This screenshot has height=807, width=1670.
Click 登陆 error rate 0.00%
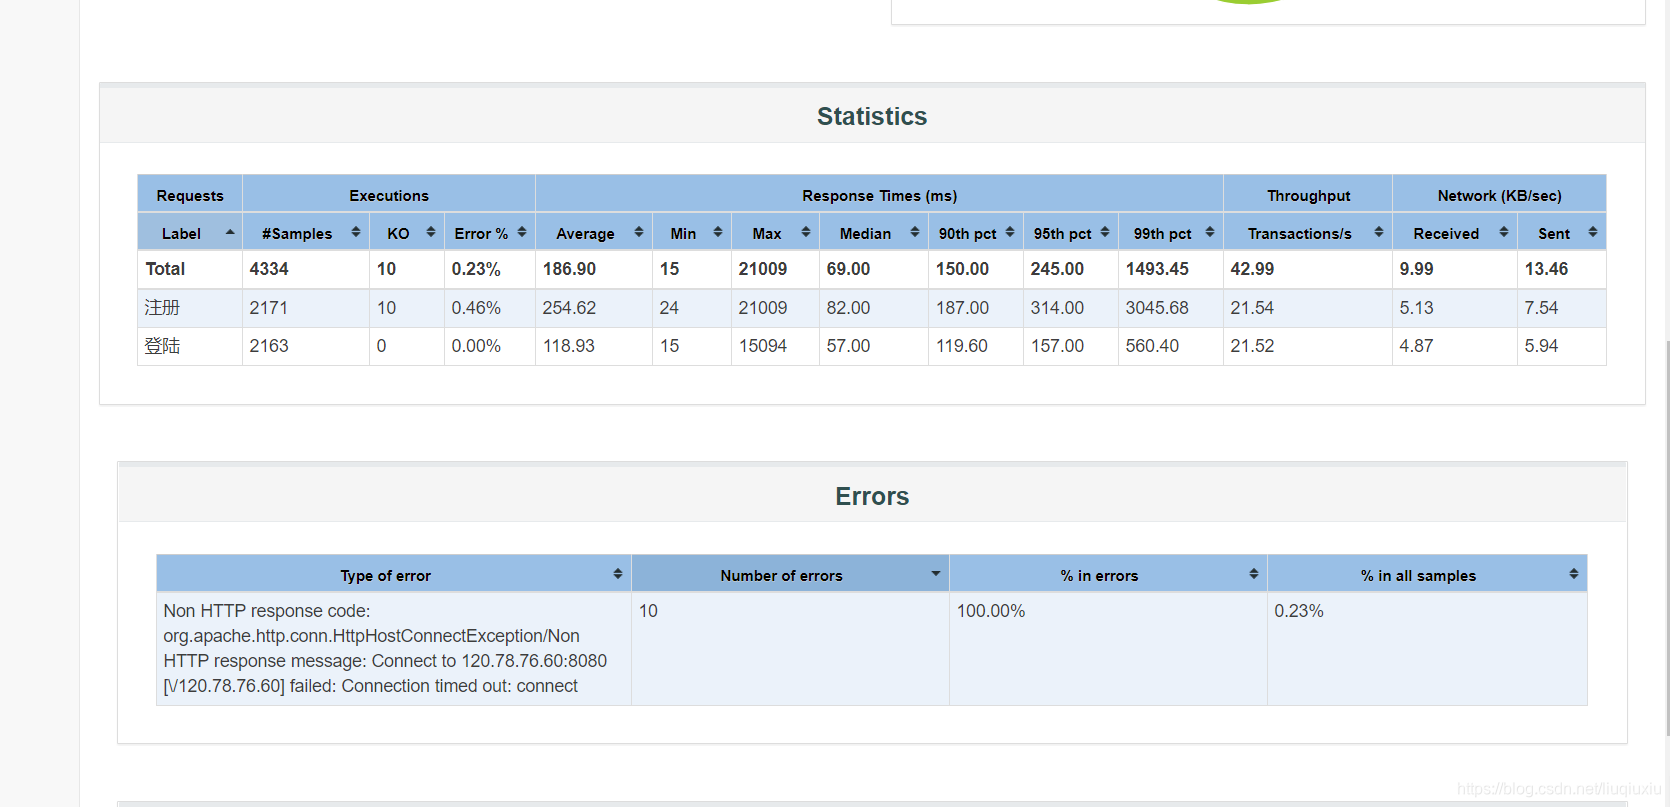[x=476, y=346]
